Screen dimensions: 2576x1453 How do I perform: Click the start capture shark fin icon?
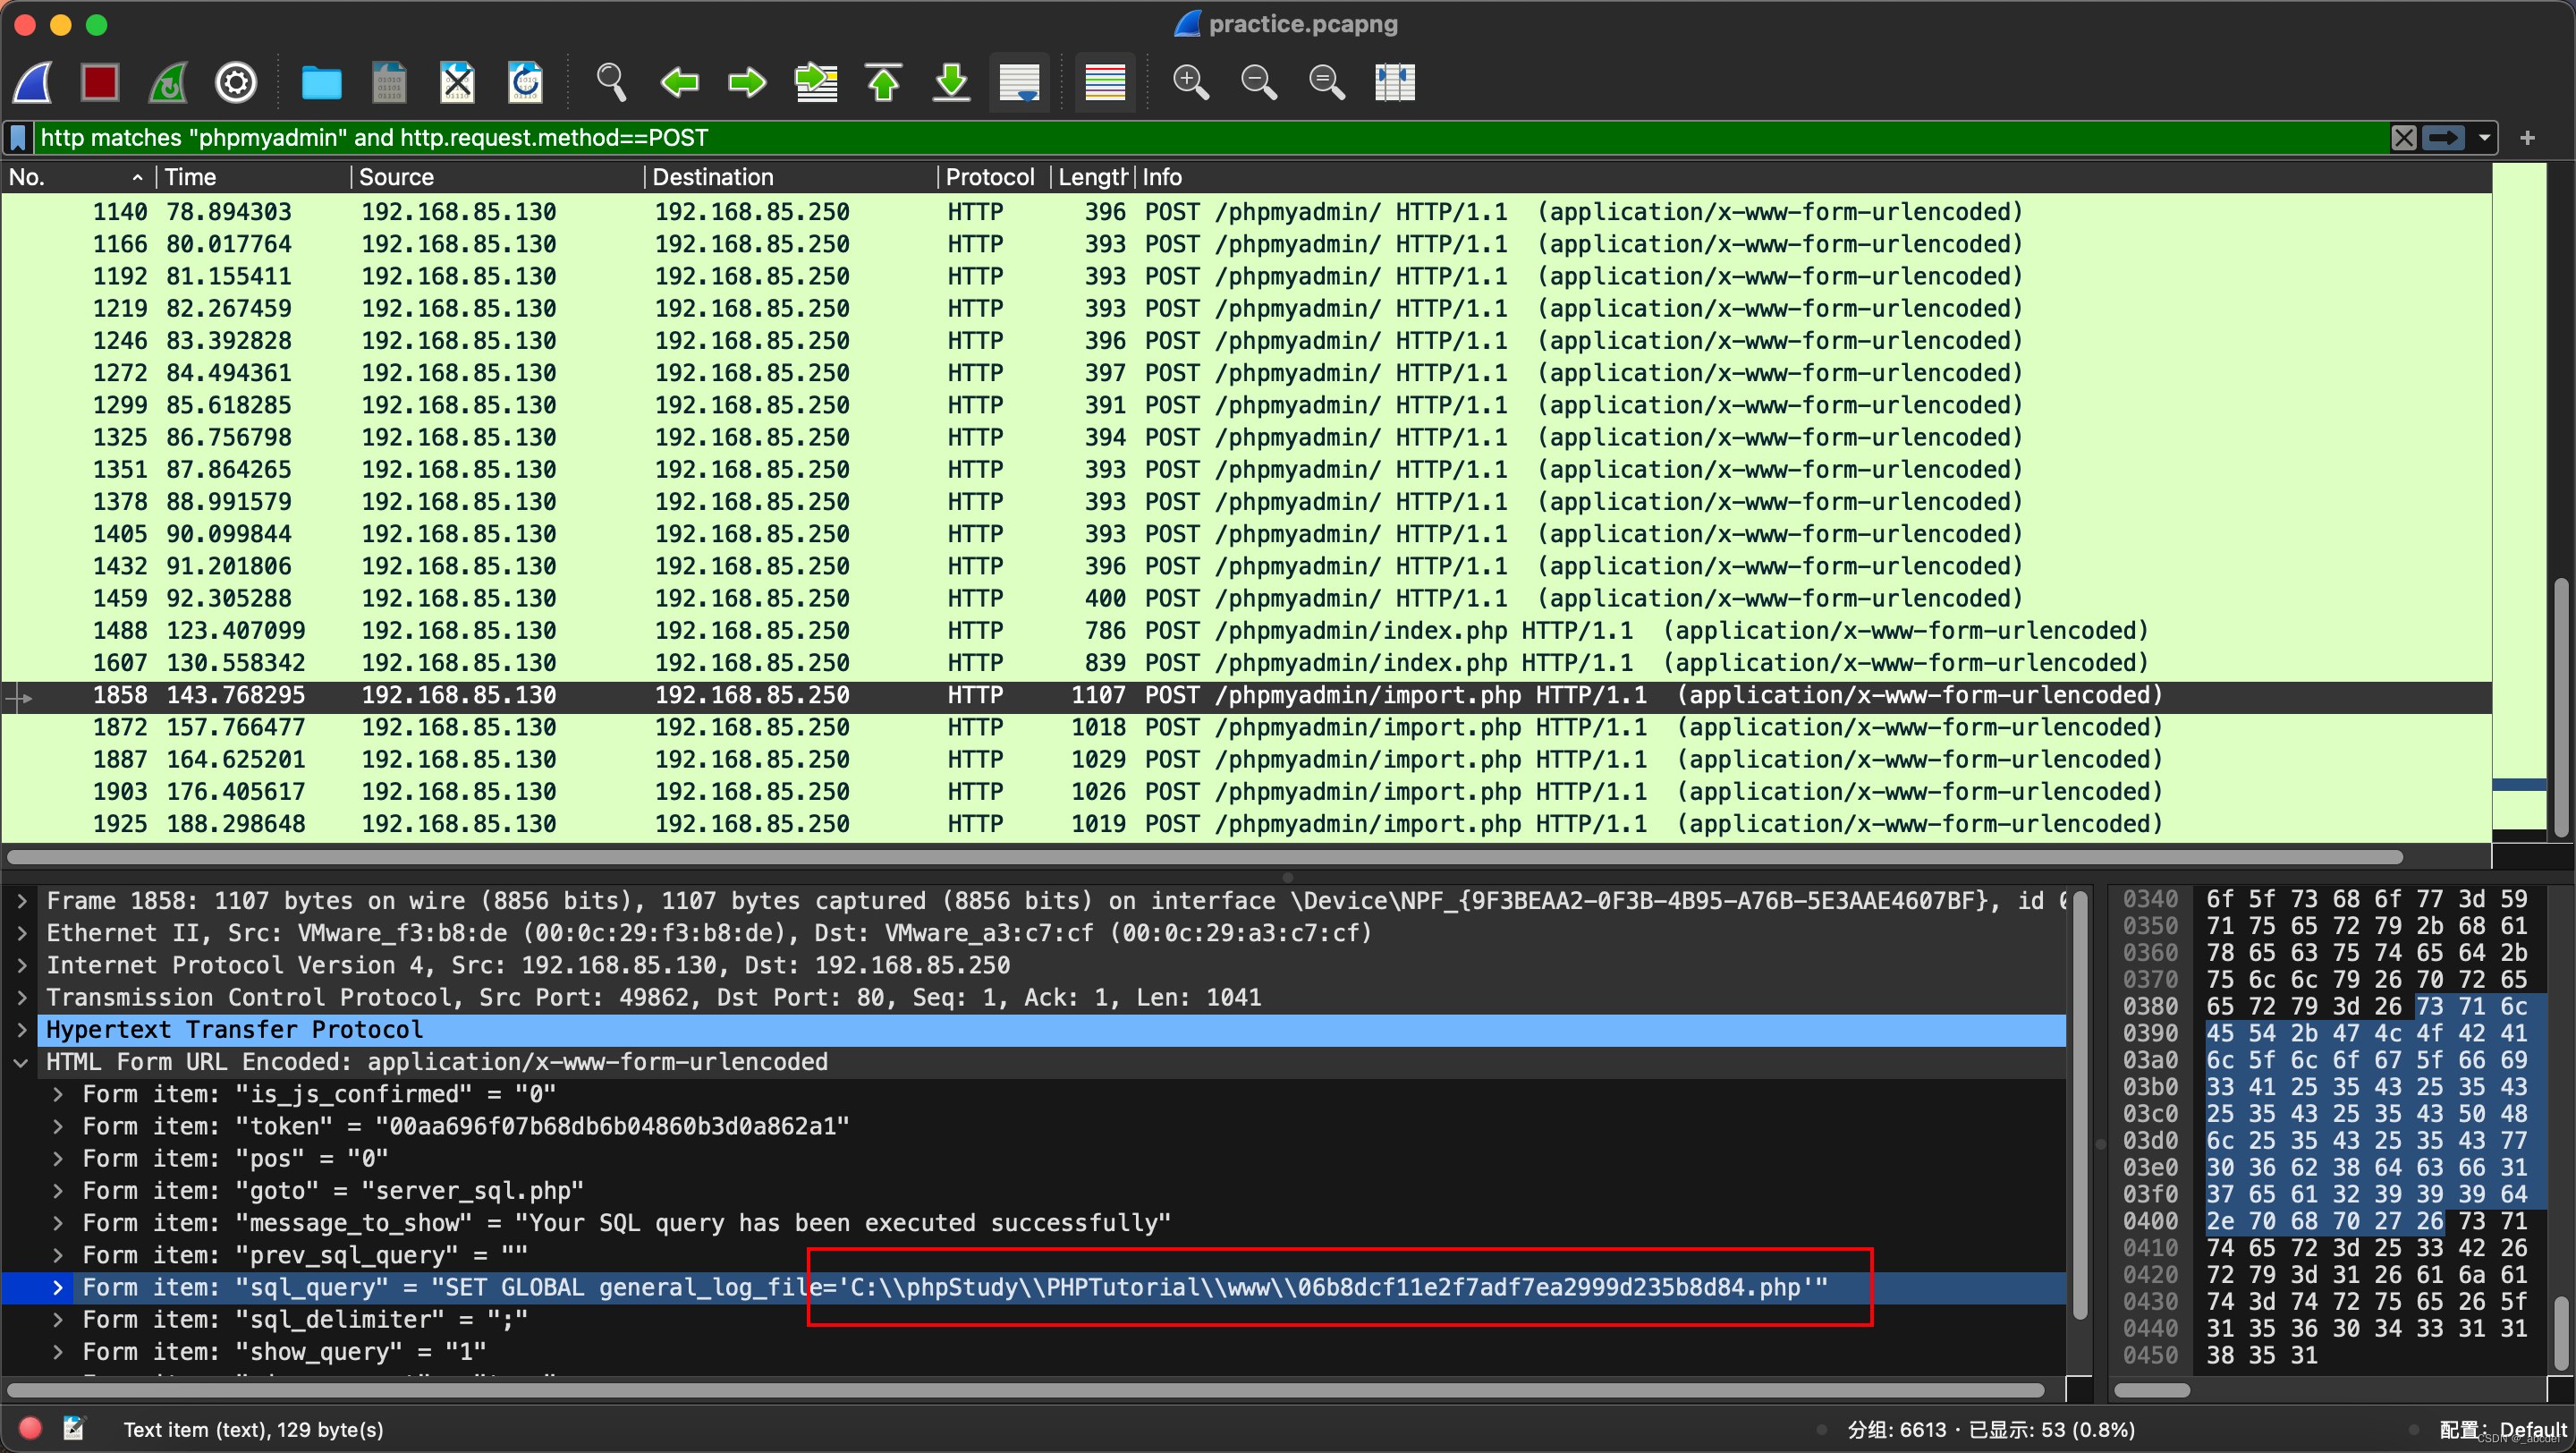click(x=33, y=82)
